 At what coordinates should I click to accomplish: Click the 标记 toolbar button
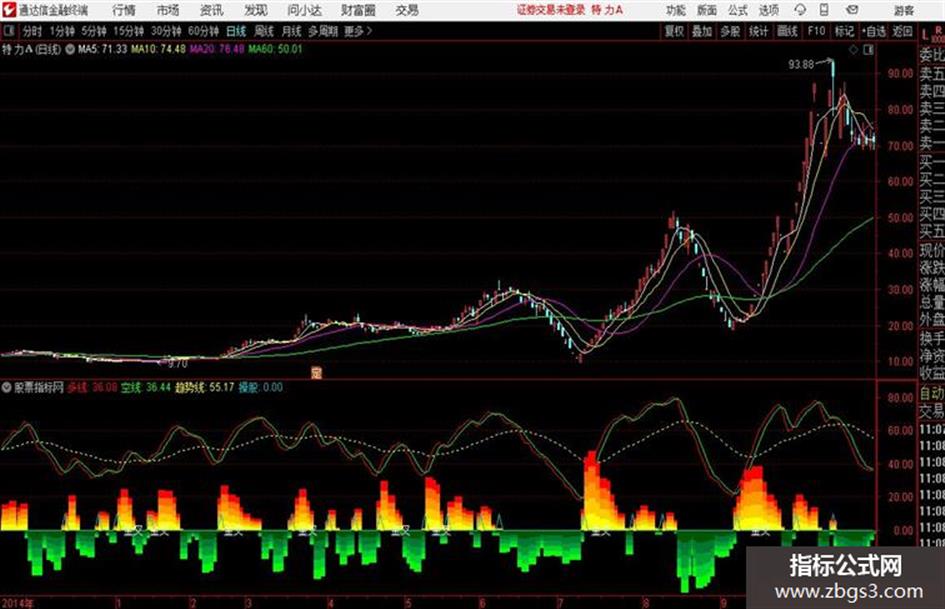[x=844, y=31]
